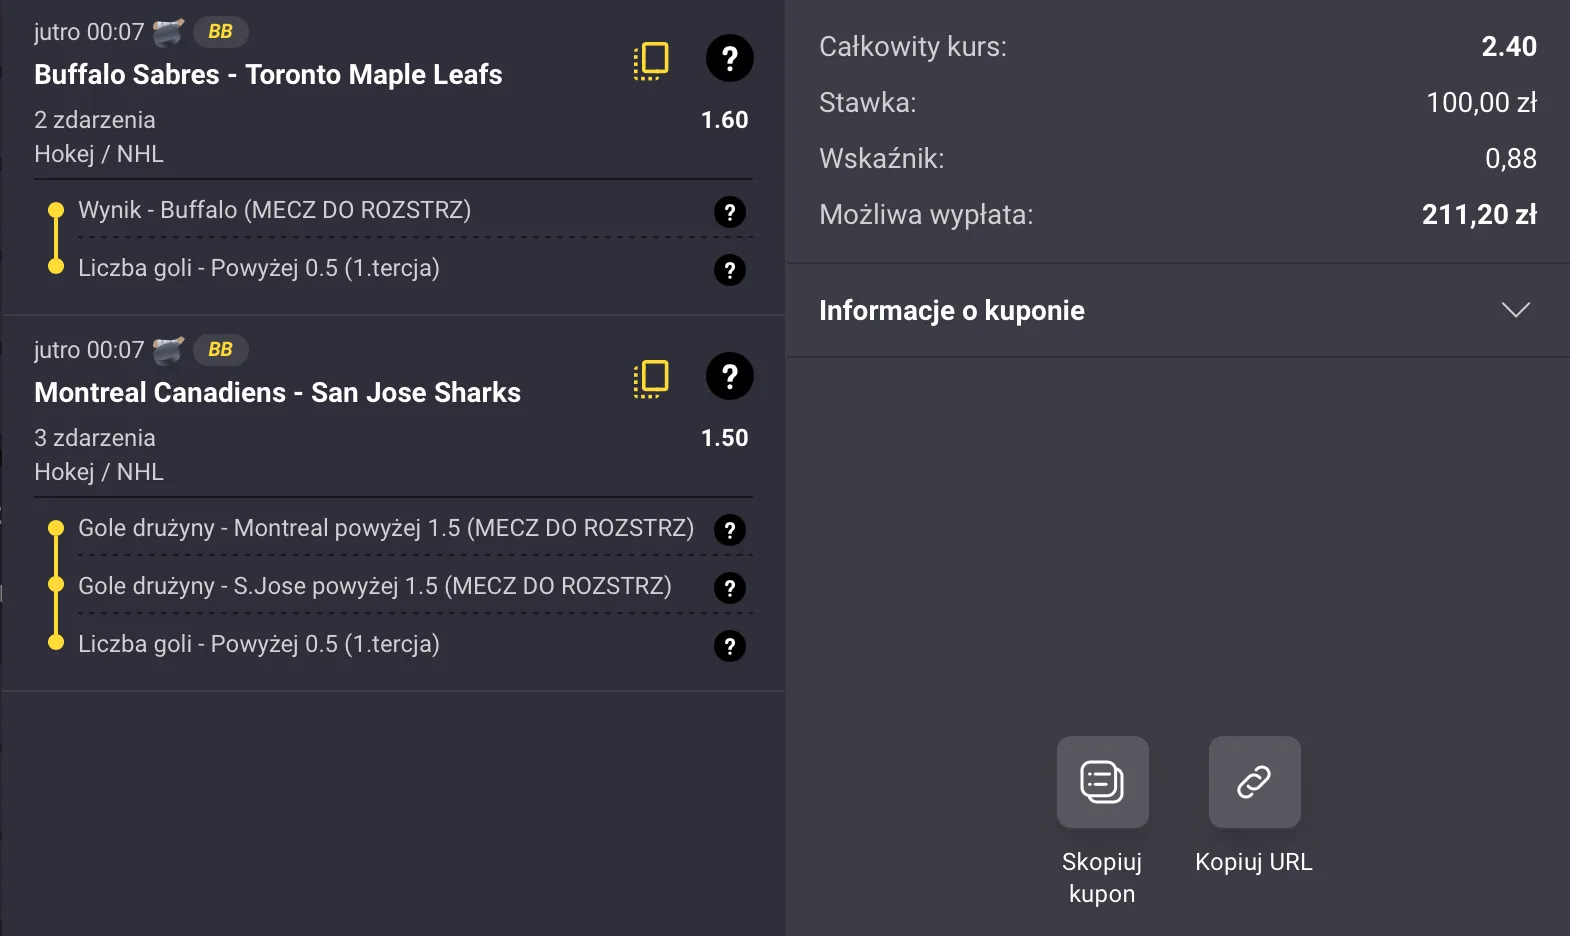Click the copy bet icon on Montreal Canadiens match
Viewport: 1570px width, 936px height.
[651, 377]
